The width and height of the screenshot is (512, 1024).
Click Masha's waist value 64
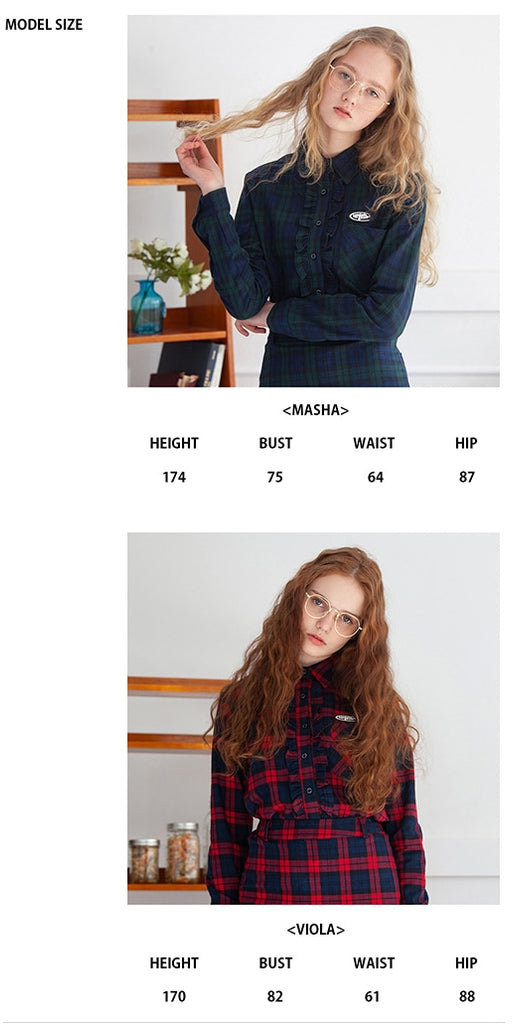[375, 477]
